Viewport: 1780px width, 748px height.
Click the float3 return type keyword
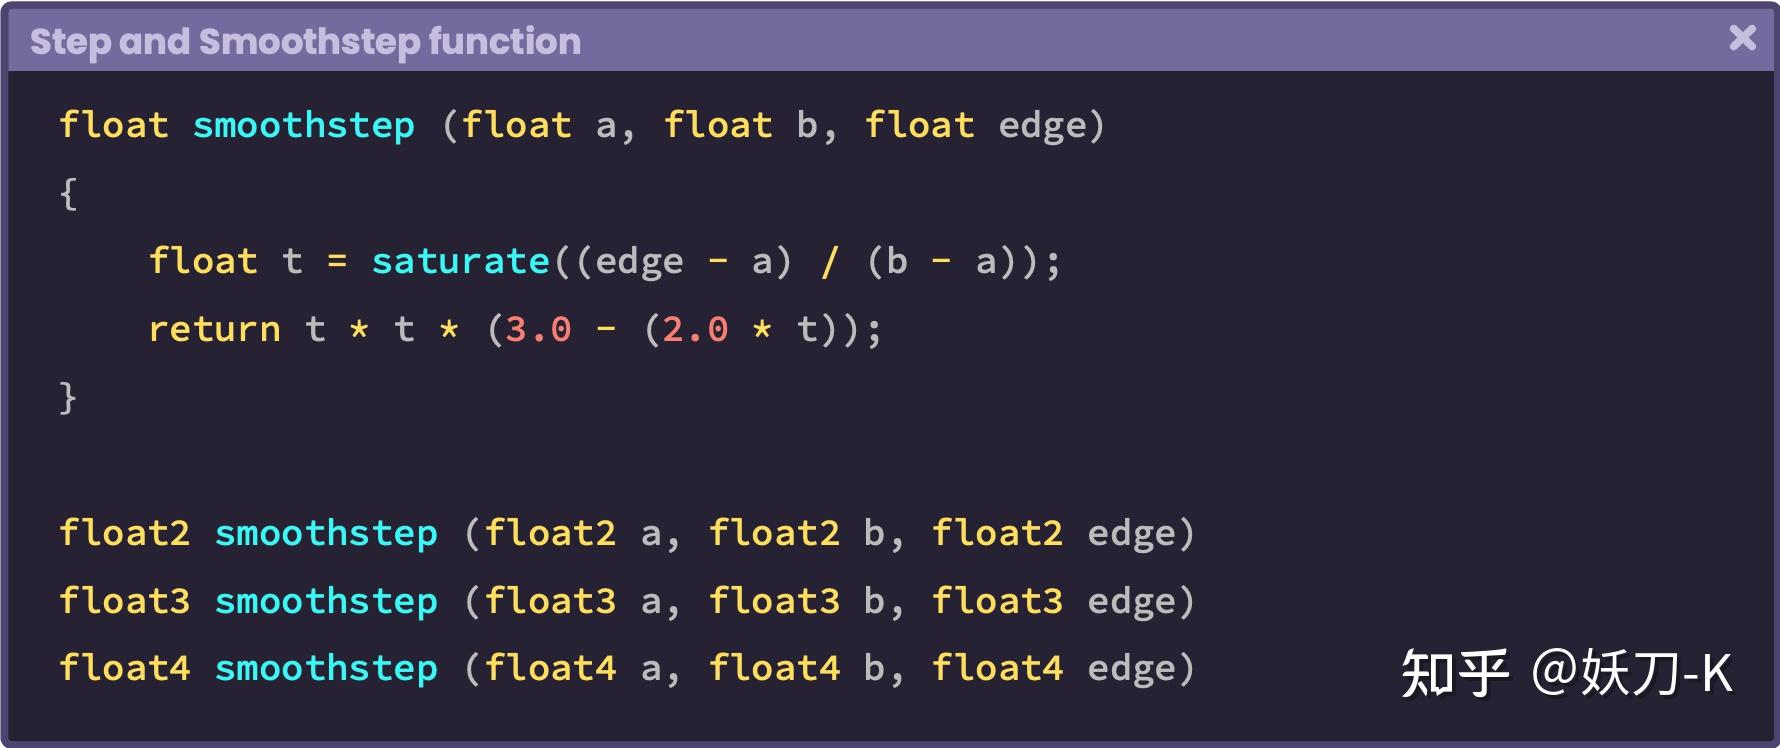point(125,601)
